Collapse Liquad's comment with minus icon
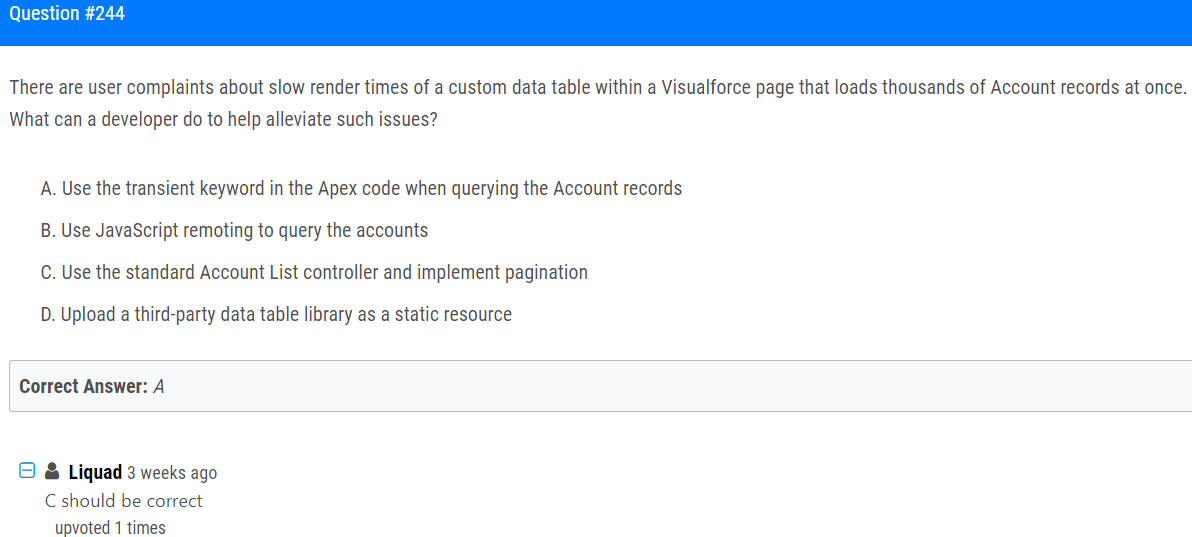The width and height of the screenshot is (1192, 537). (27, 472)
